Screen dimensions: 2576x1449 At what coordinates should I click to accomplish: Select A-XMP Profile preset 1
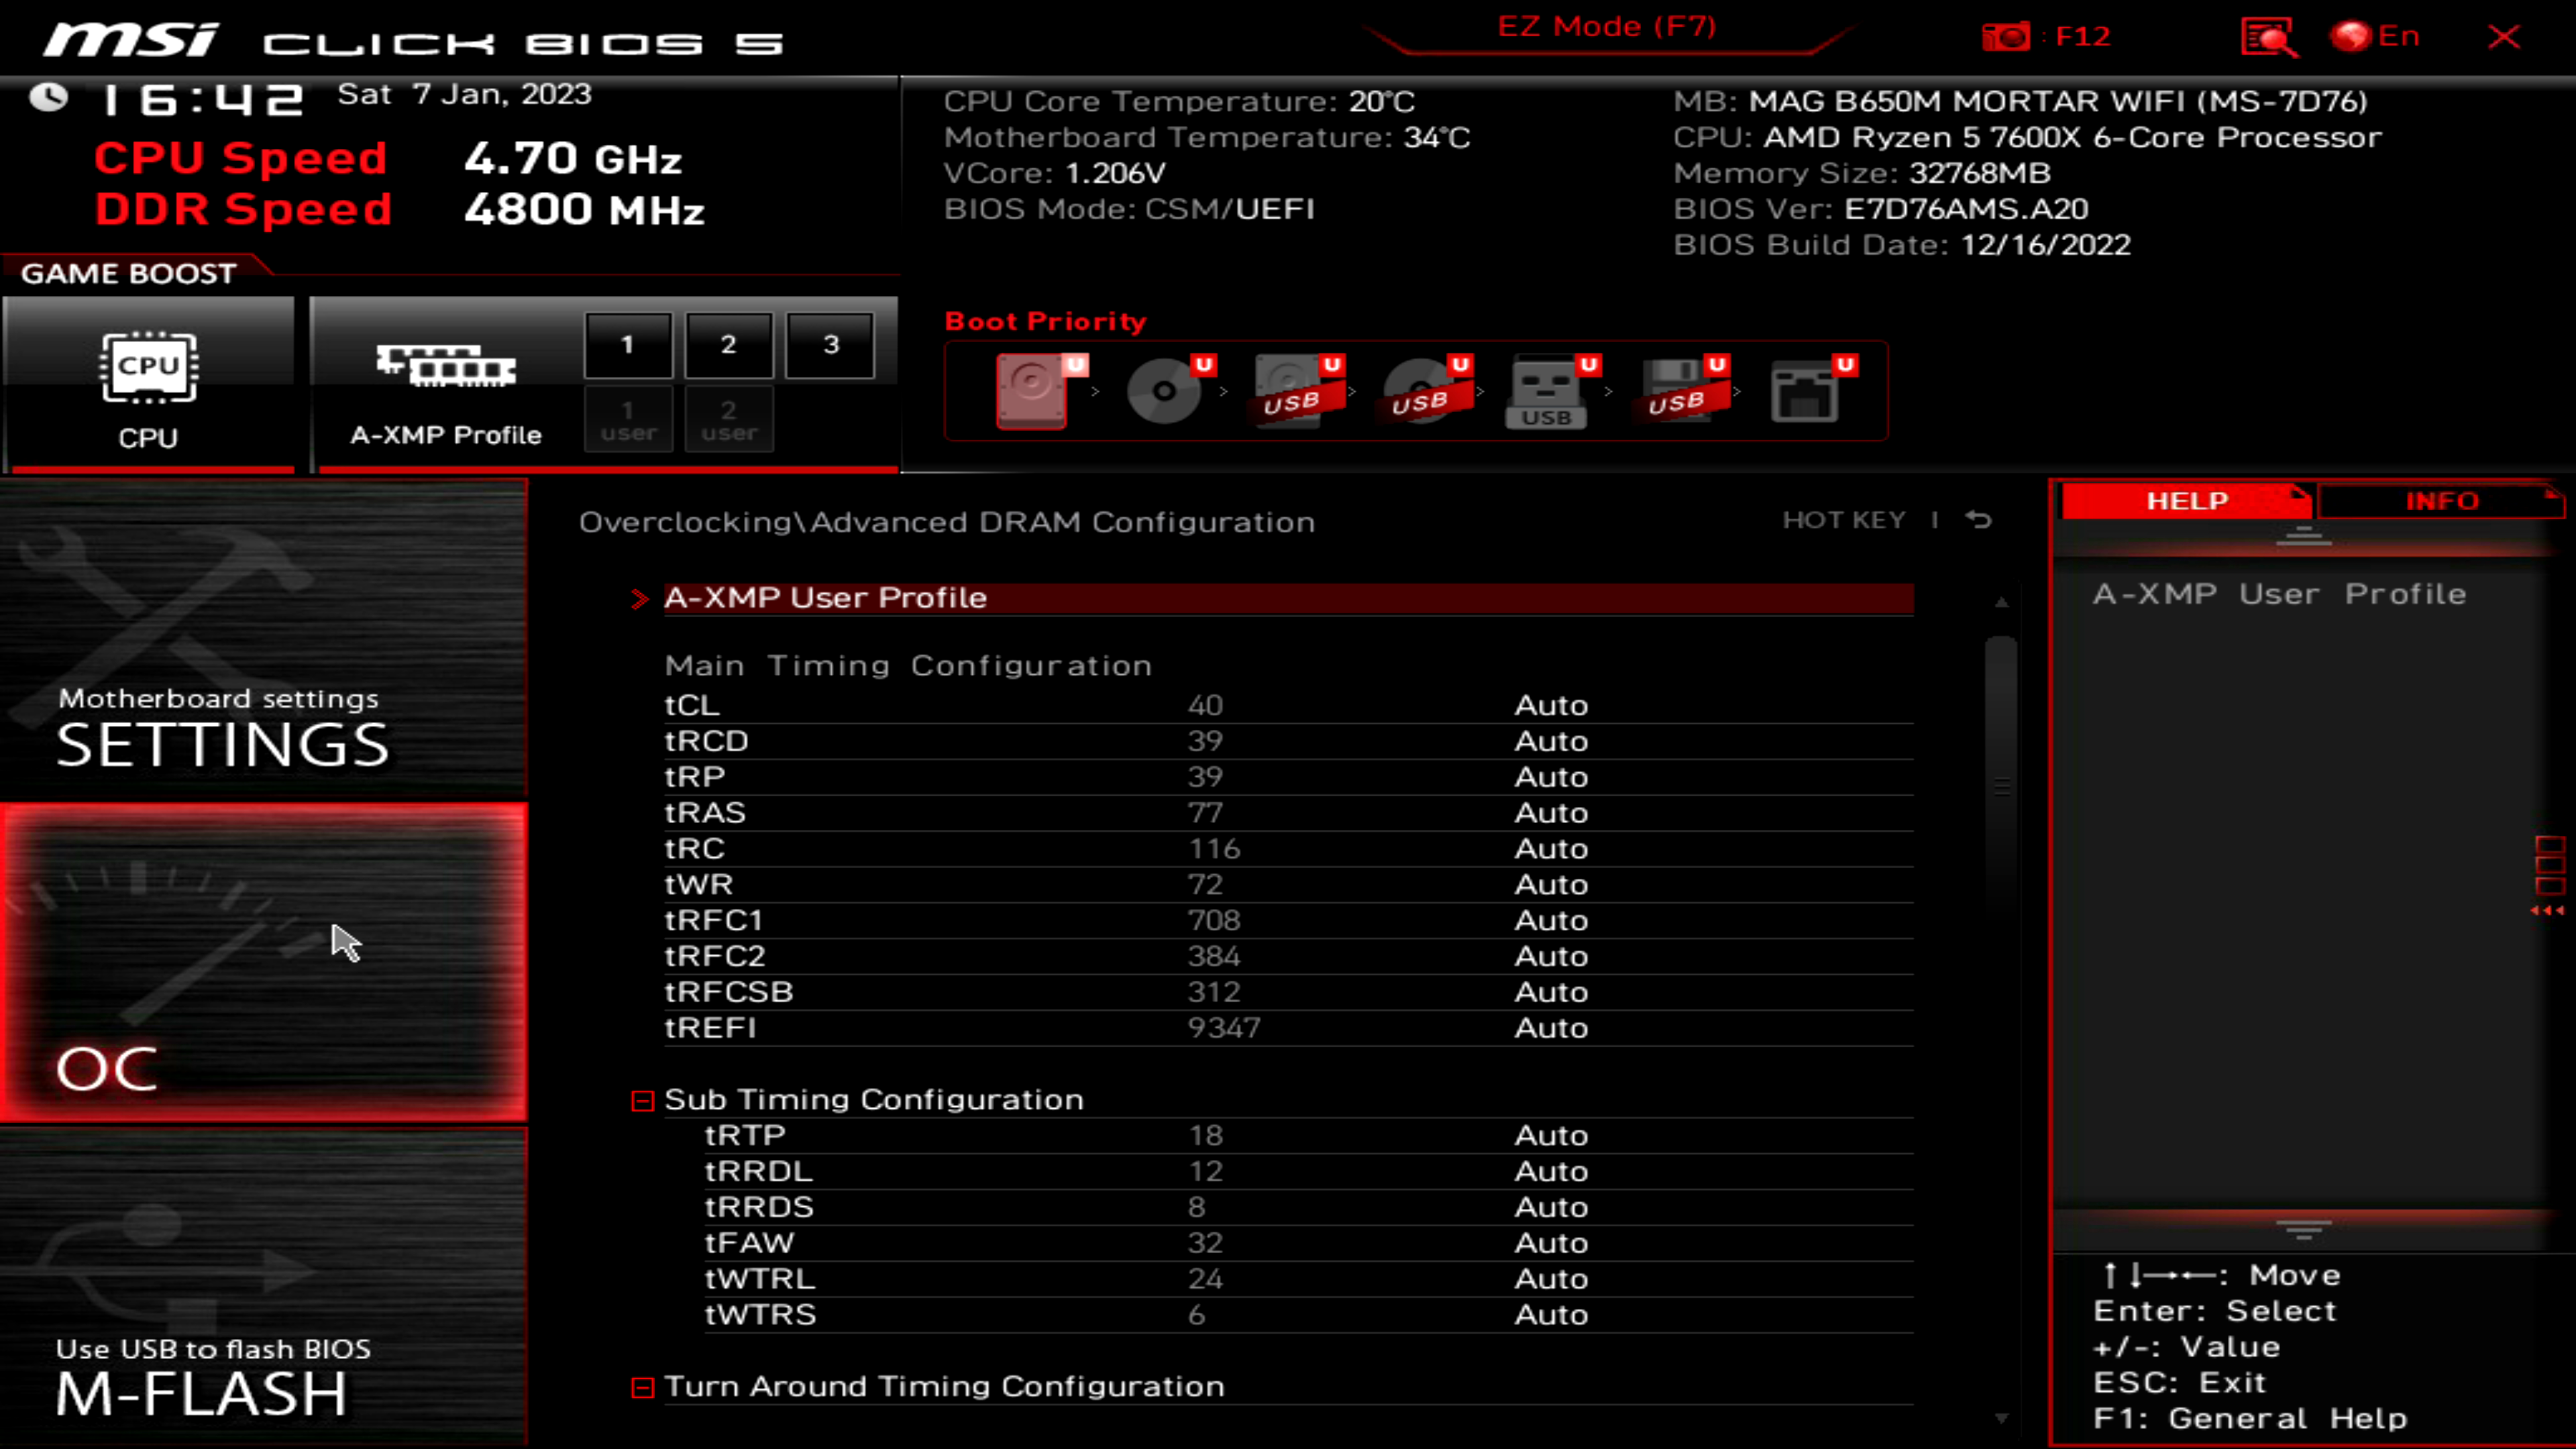coord(627,345)
